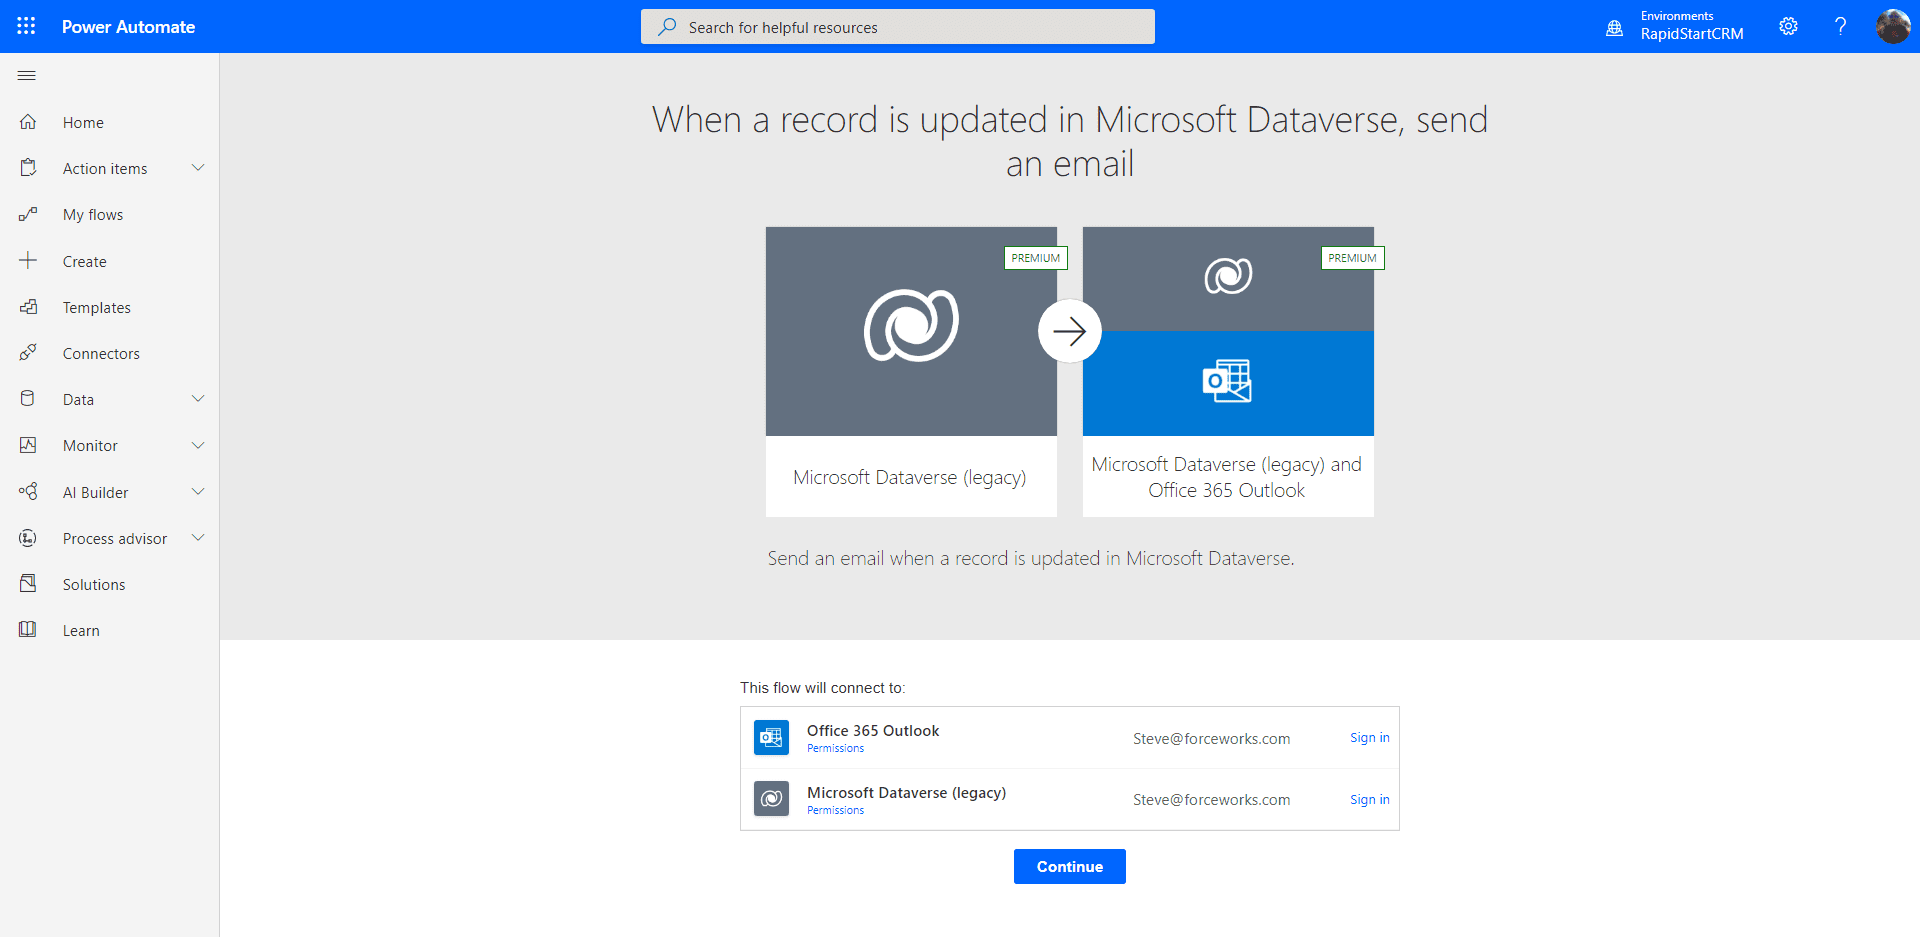Sign in to Microsoft Dataverse (legacy)

click(x=1369, y=799)
